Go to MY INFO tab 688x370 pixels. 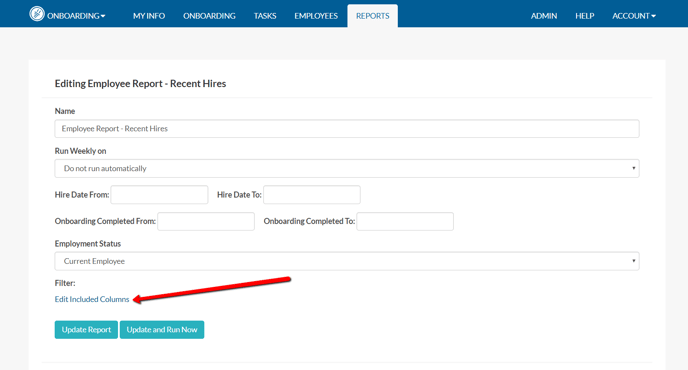[149, 16]
